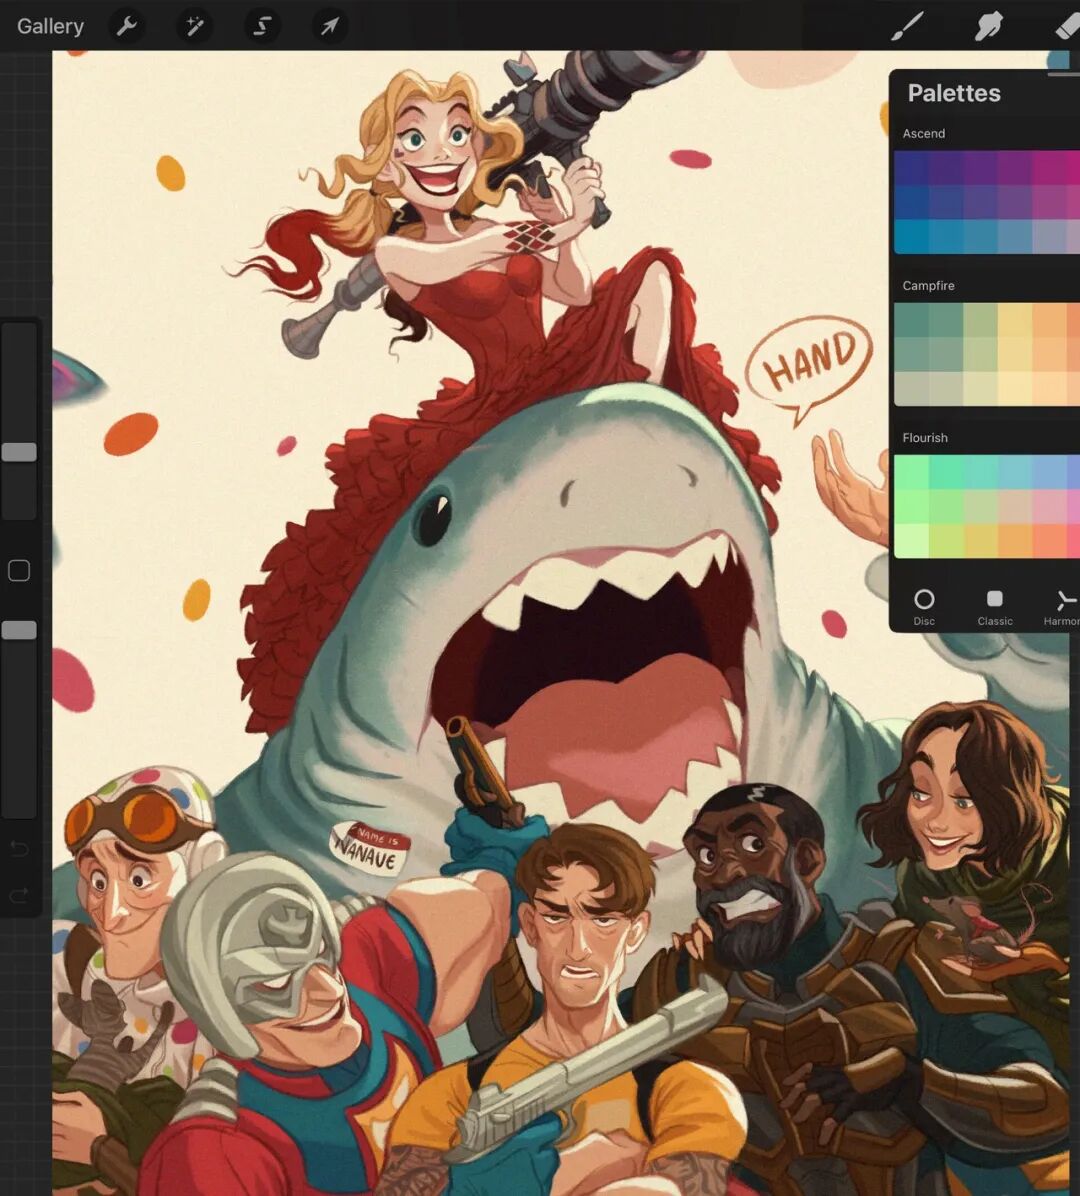
Task: Tap the brush size slider handle
Action: [19, 452]
